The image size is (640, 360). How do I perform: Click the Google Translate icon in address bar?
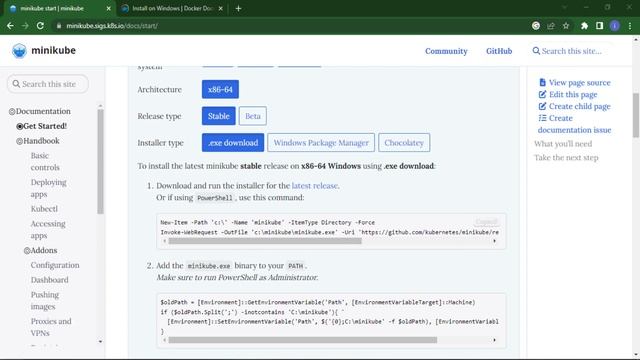point(536,26)
